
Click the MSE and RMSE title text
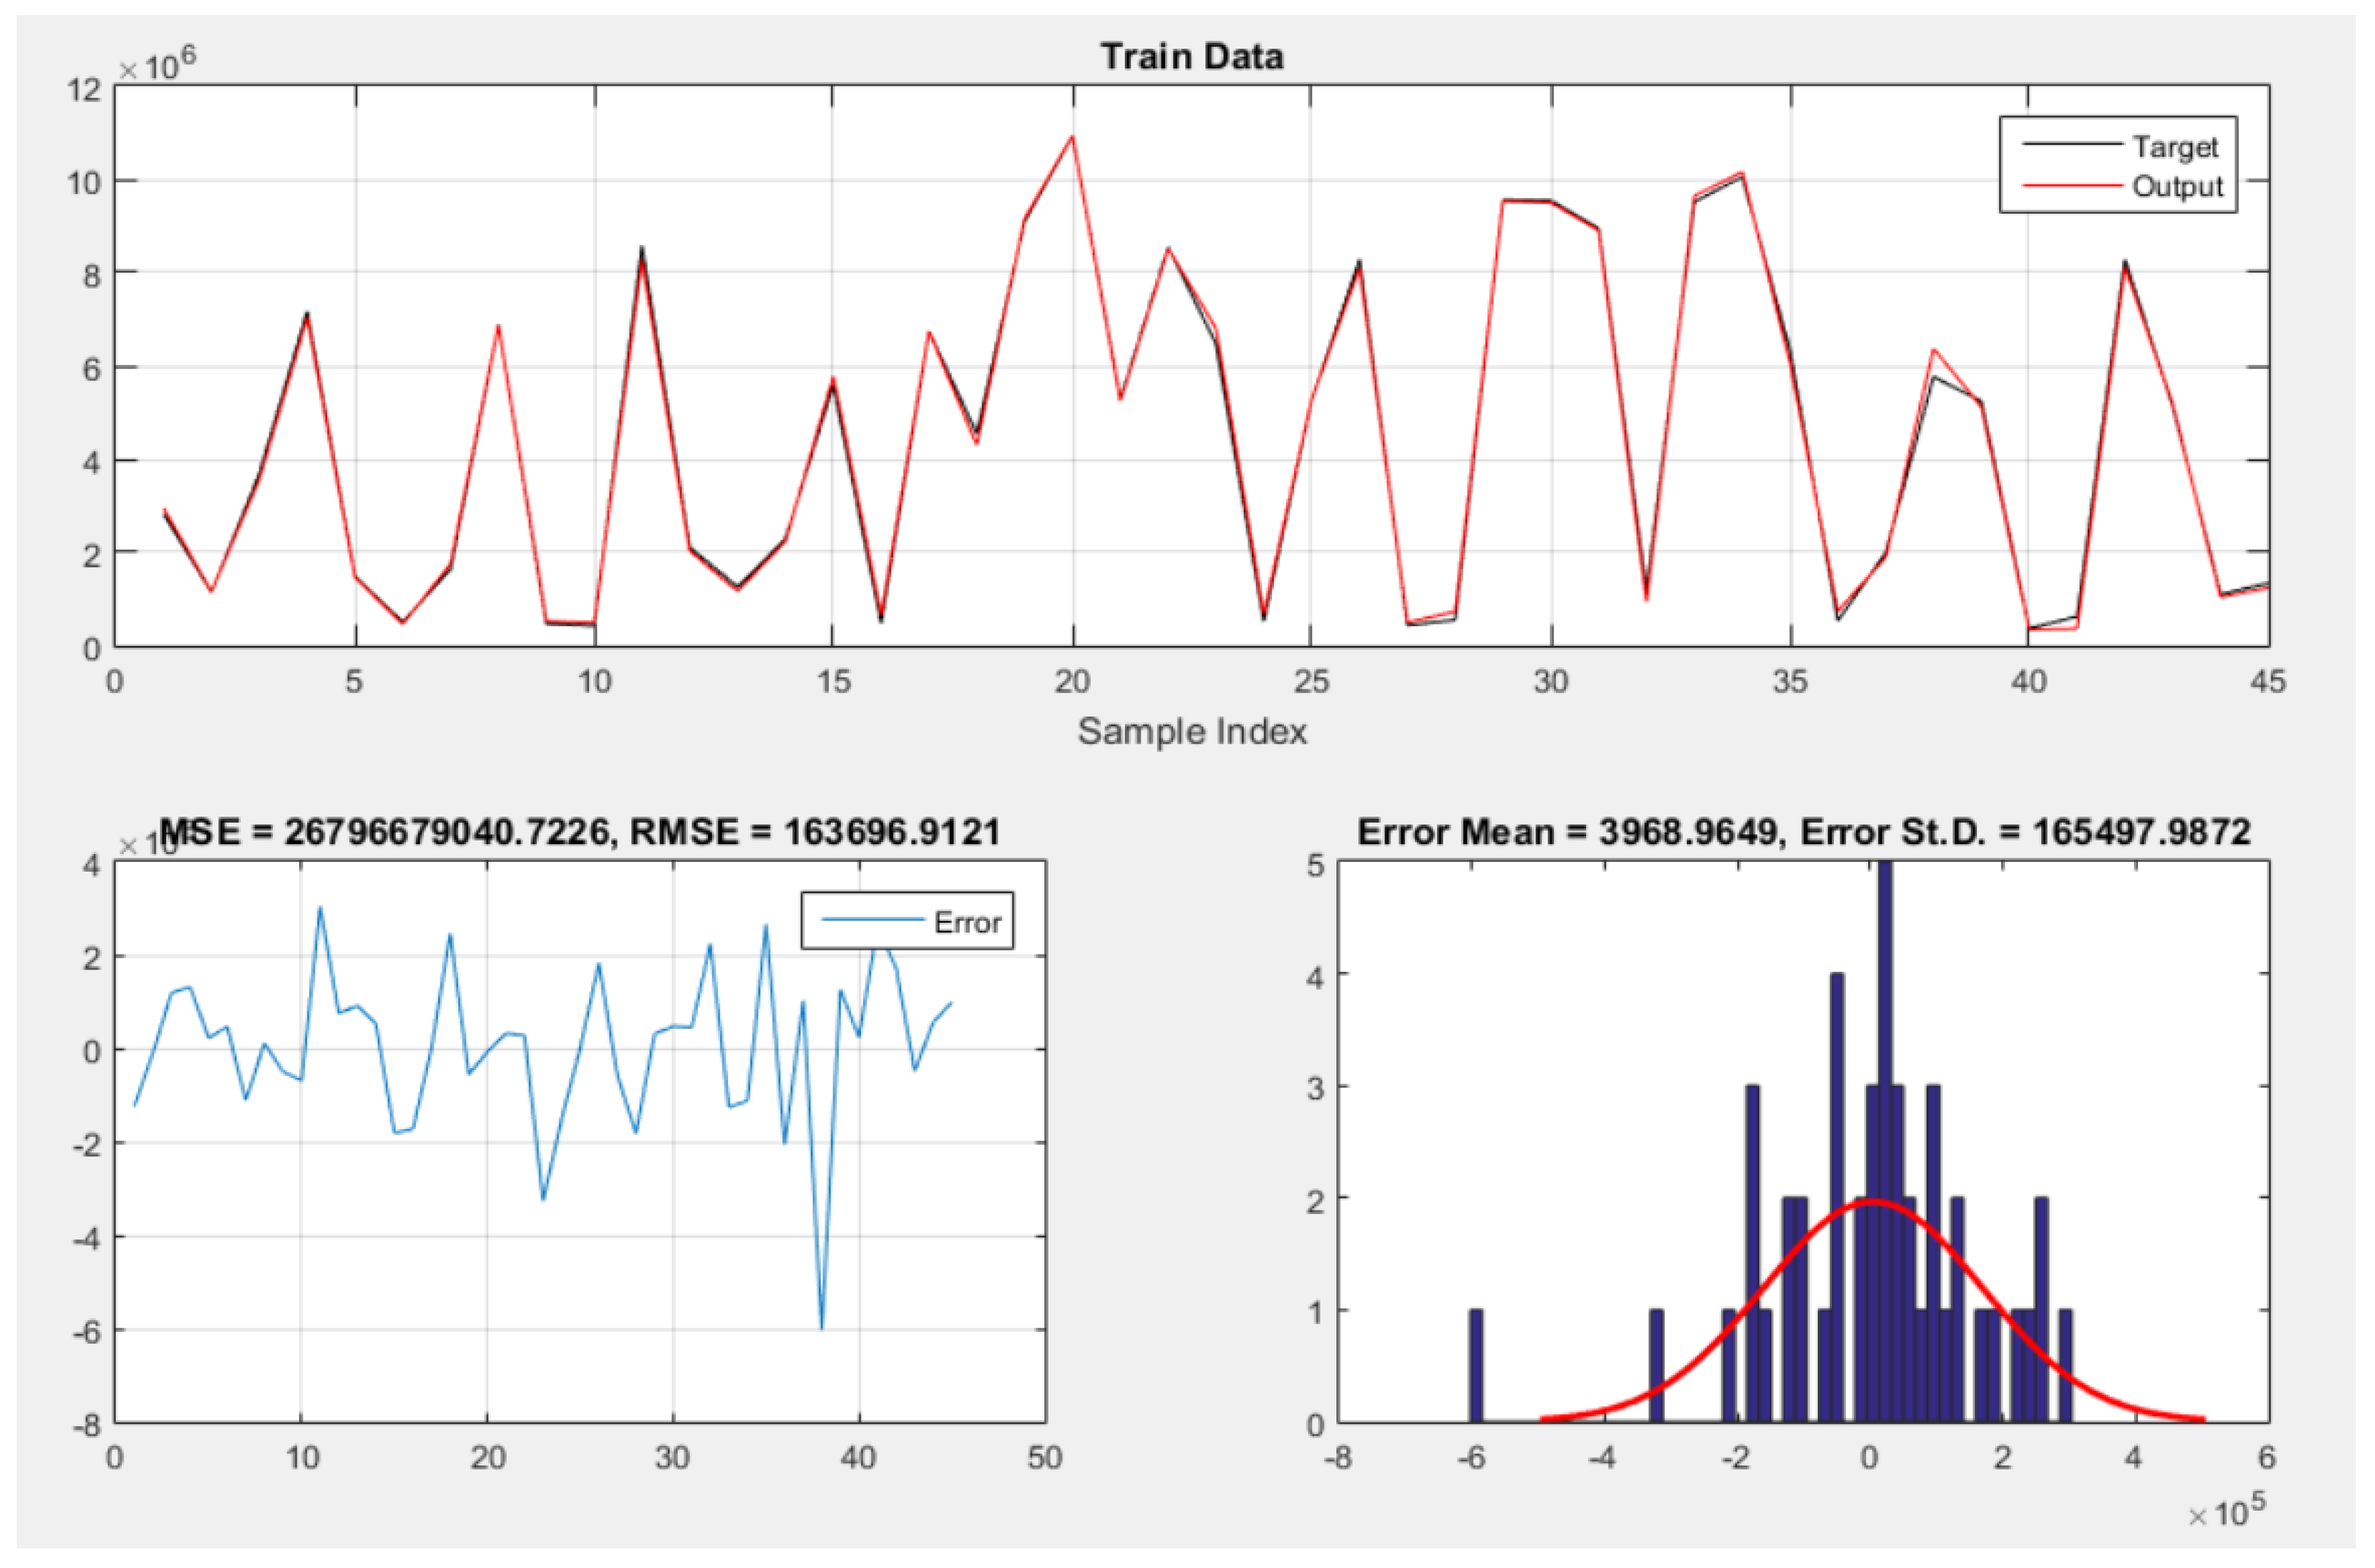point(580,831)
